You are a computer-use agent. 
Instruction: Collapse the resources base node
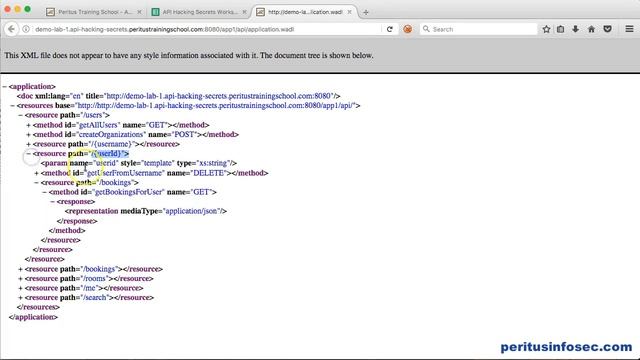click(x=13, y=106)
